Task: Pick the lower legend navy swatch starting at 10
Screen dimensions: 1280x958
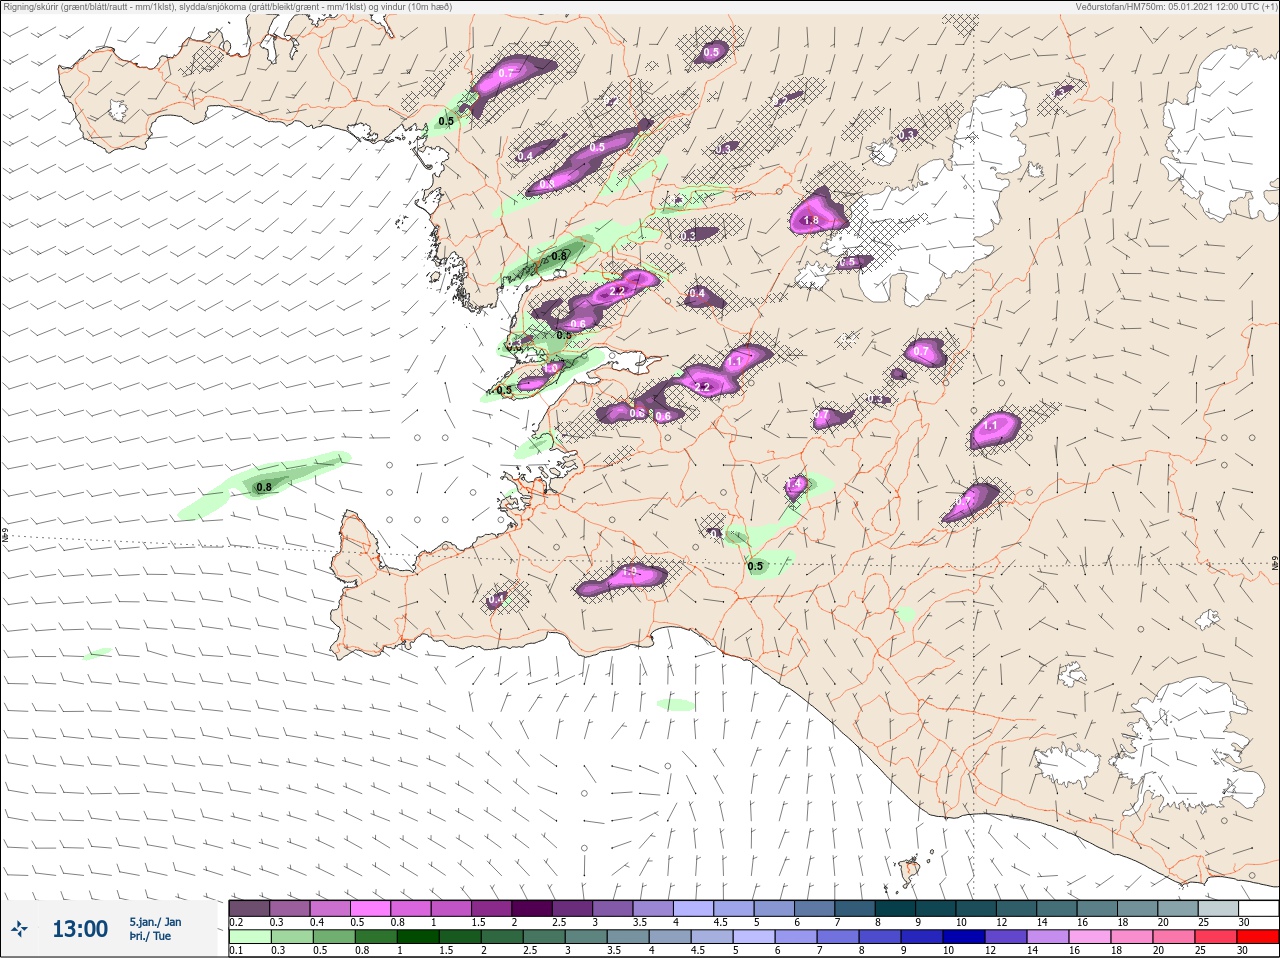Action: [965, 937]
